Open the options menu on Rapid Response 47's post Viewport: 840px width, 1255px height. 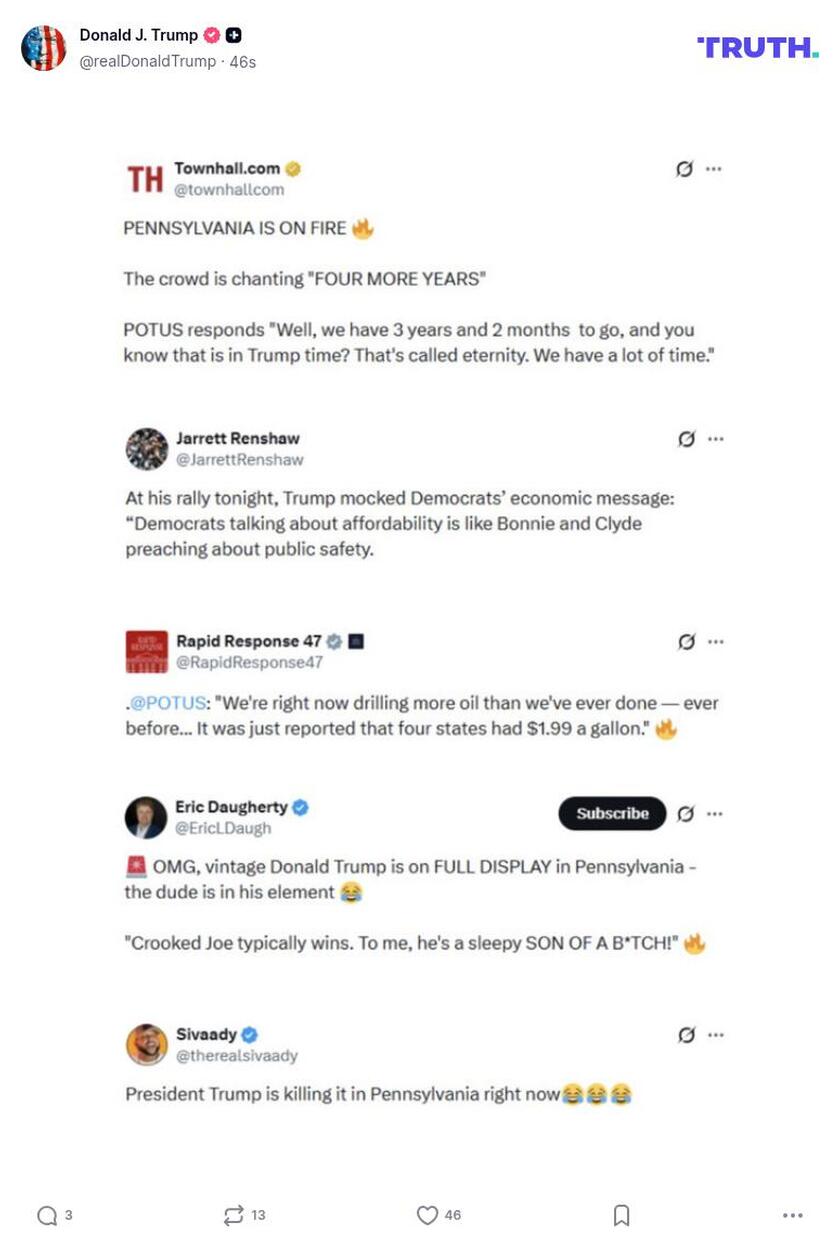[714, 643]
